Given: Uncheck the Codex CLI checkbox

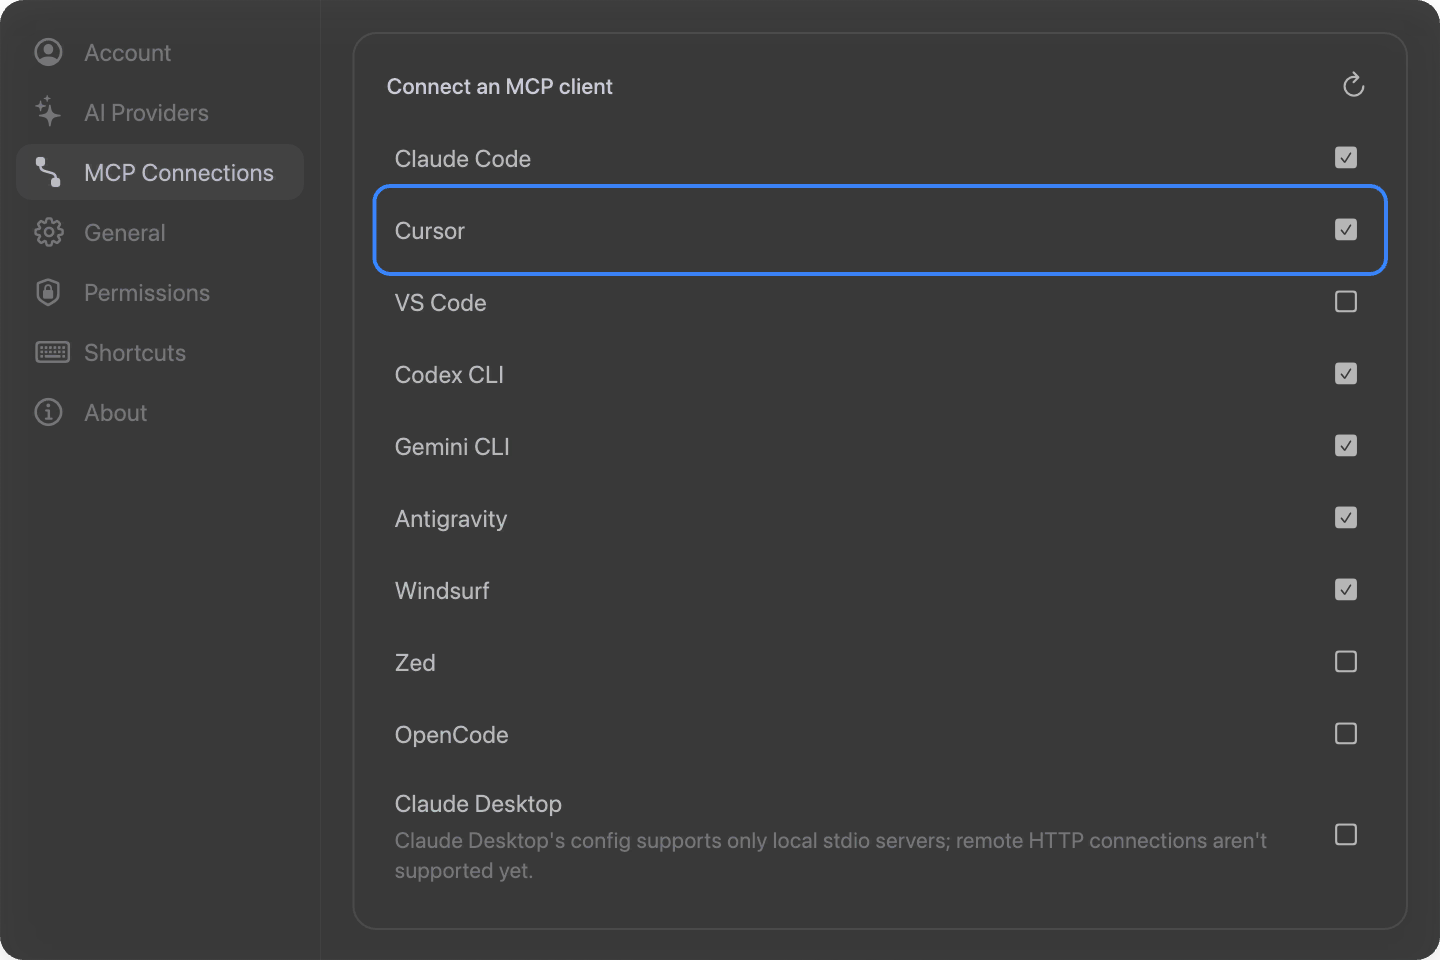Looking at the screenshot, I should 1346,374.
